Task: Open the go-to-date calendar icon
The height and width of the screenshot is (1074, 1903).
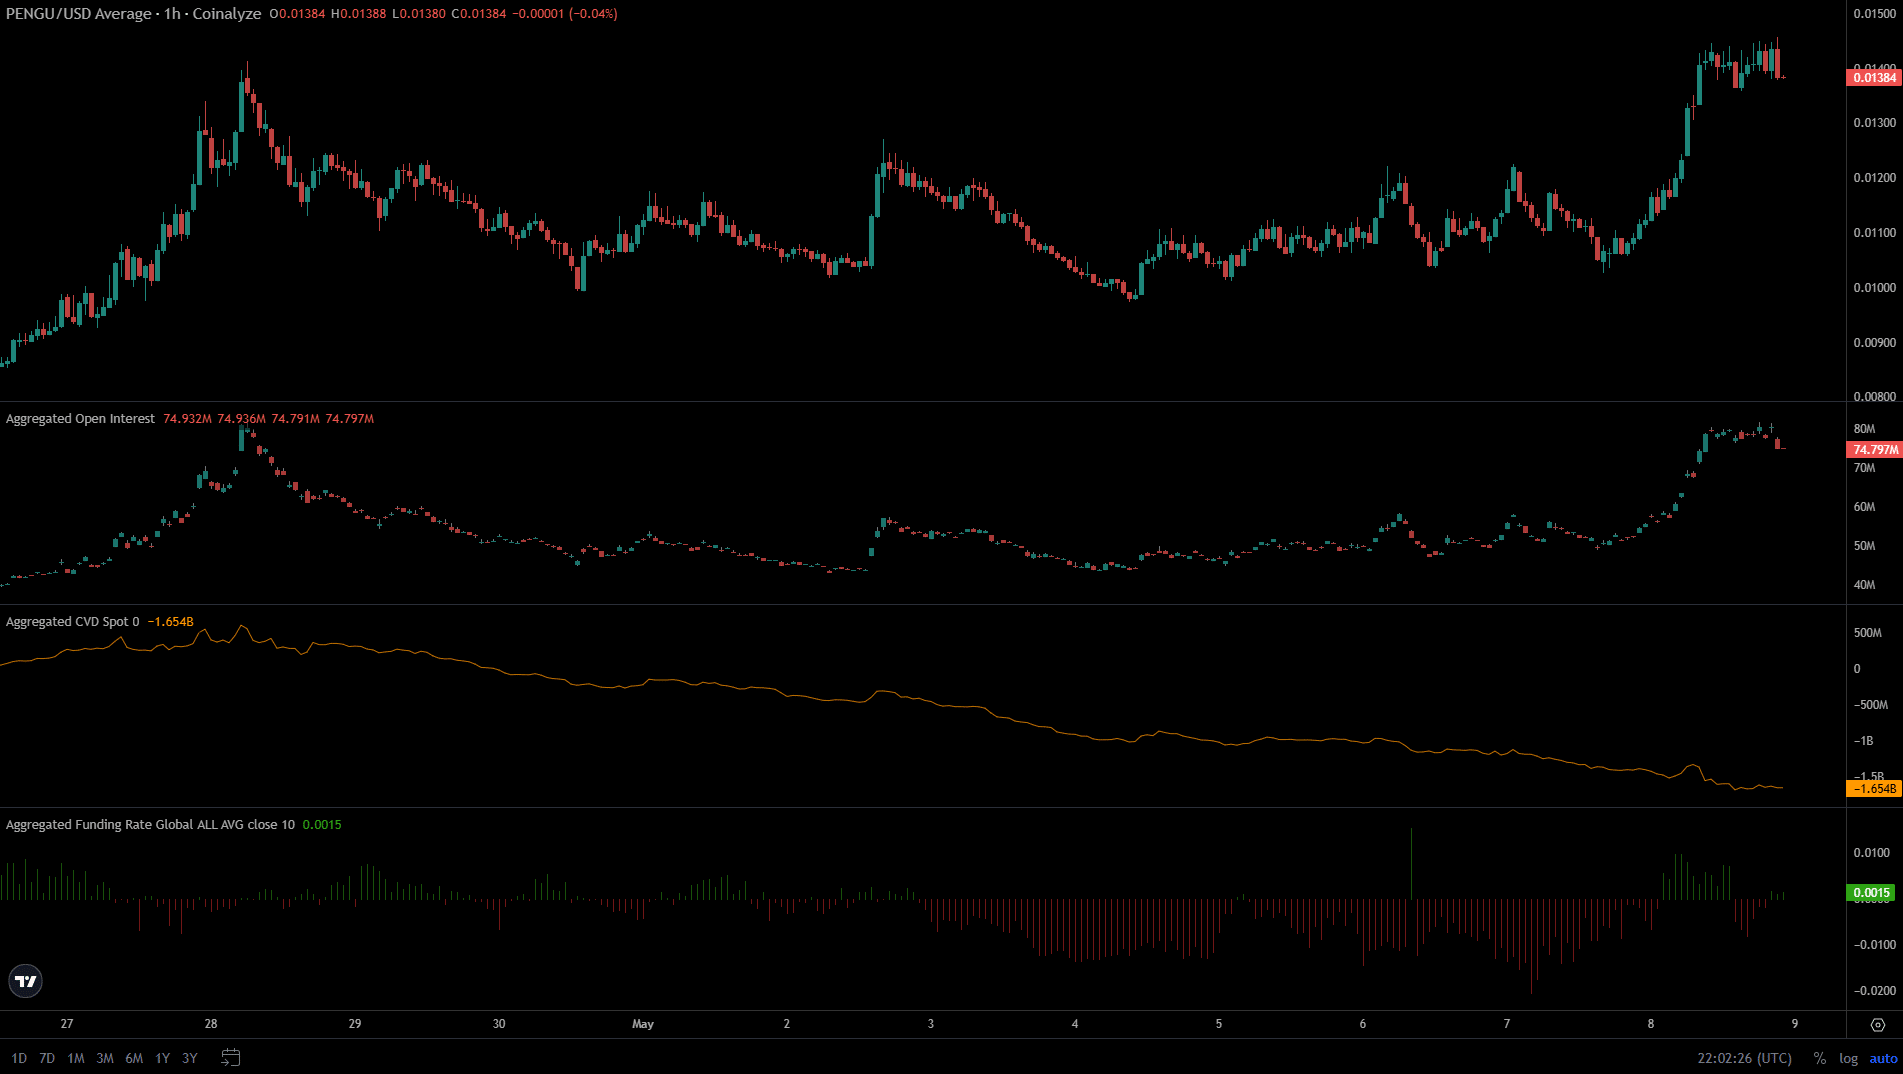Action: pos(230,1057)
